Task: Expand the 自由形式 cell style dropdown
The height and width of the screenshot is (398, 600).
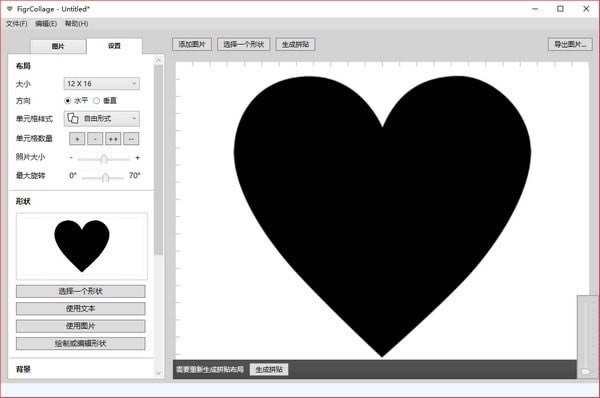Action: pos(101,118)
